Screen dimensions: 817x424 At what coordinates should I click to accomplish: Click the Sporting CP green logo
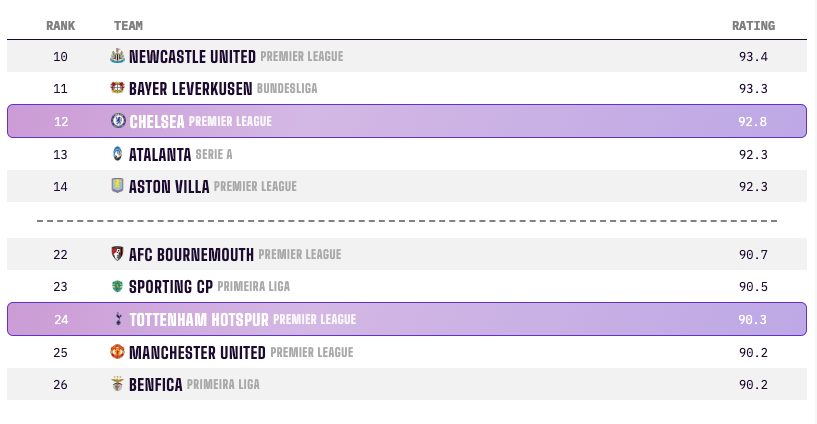point(117,286)
